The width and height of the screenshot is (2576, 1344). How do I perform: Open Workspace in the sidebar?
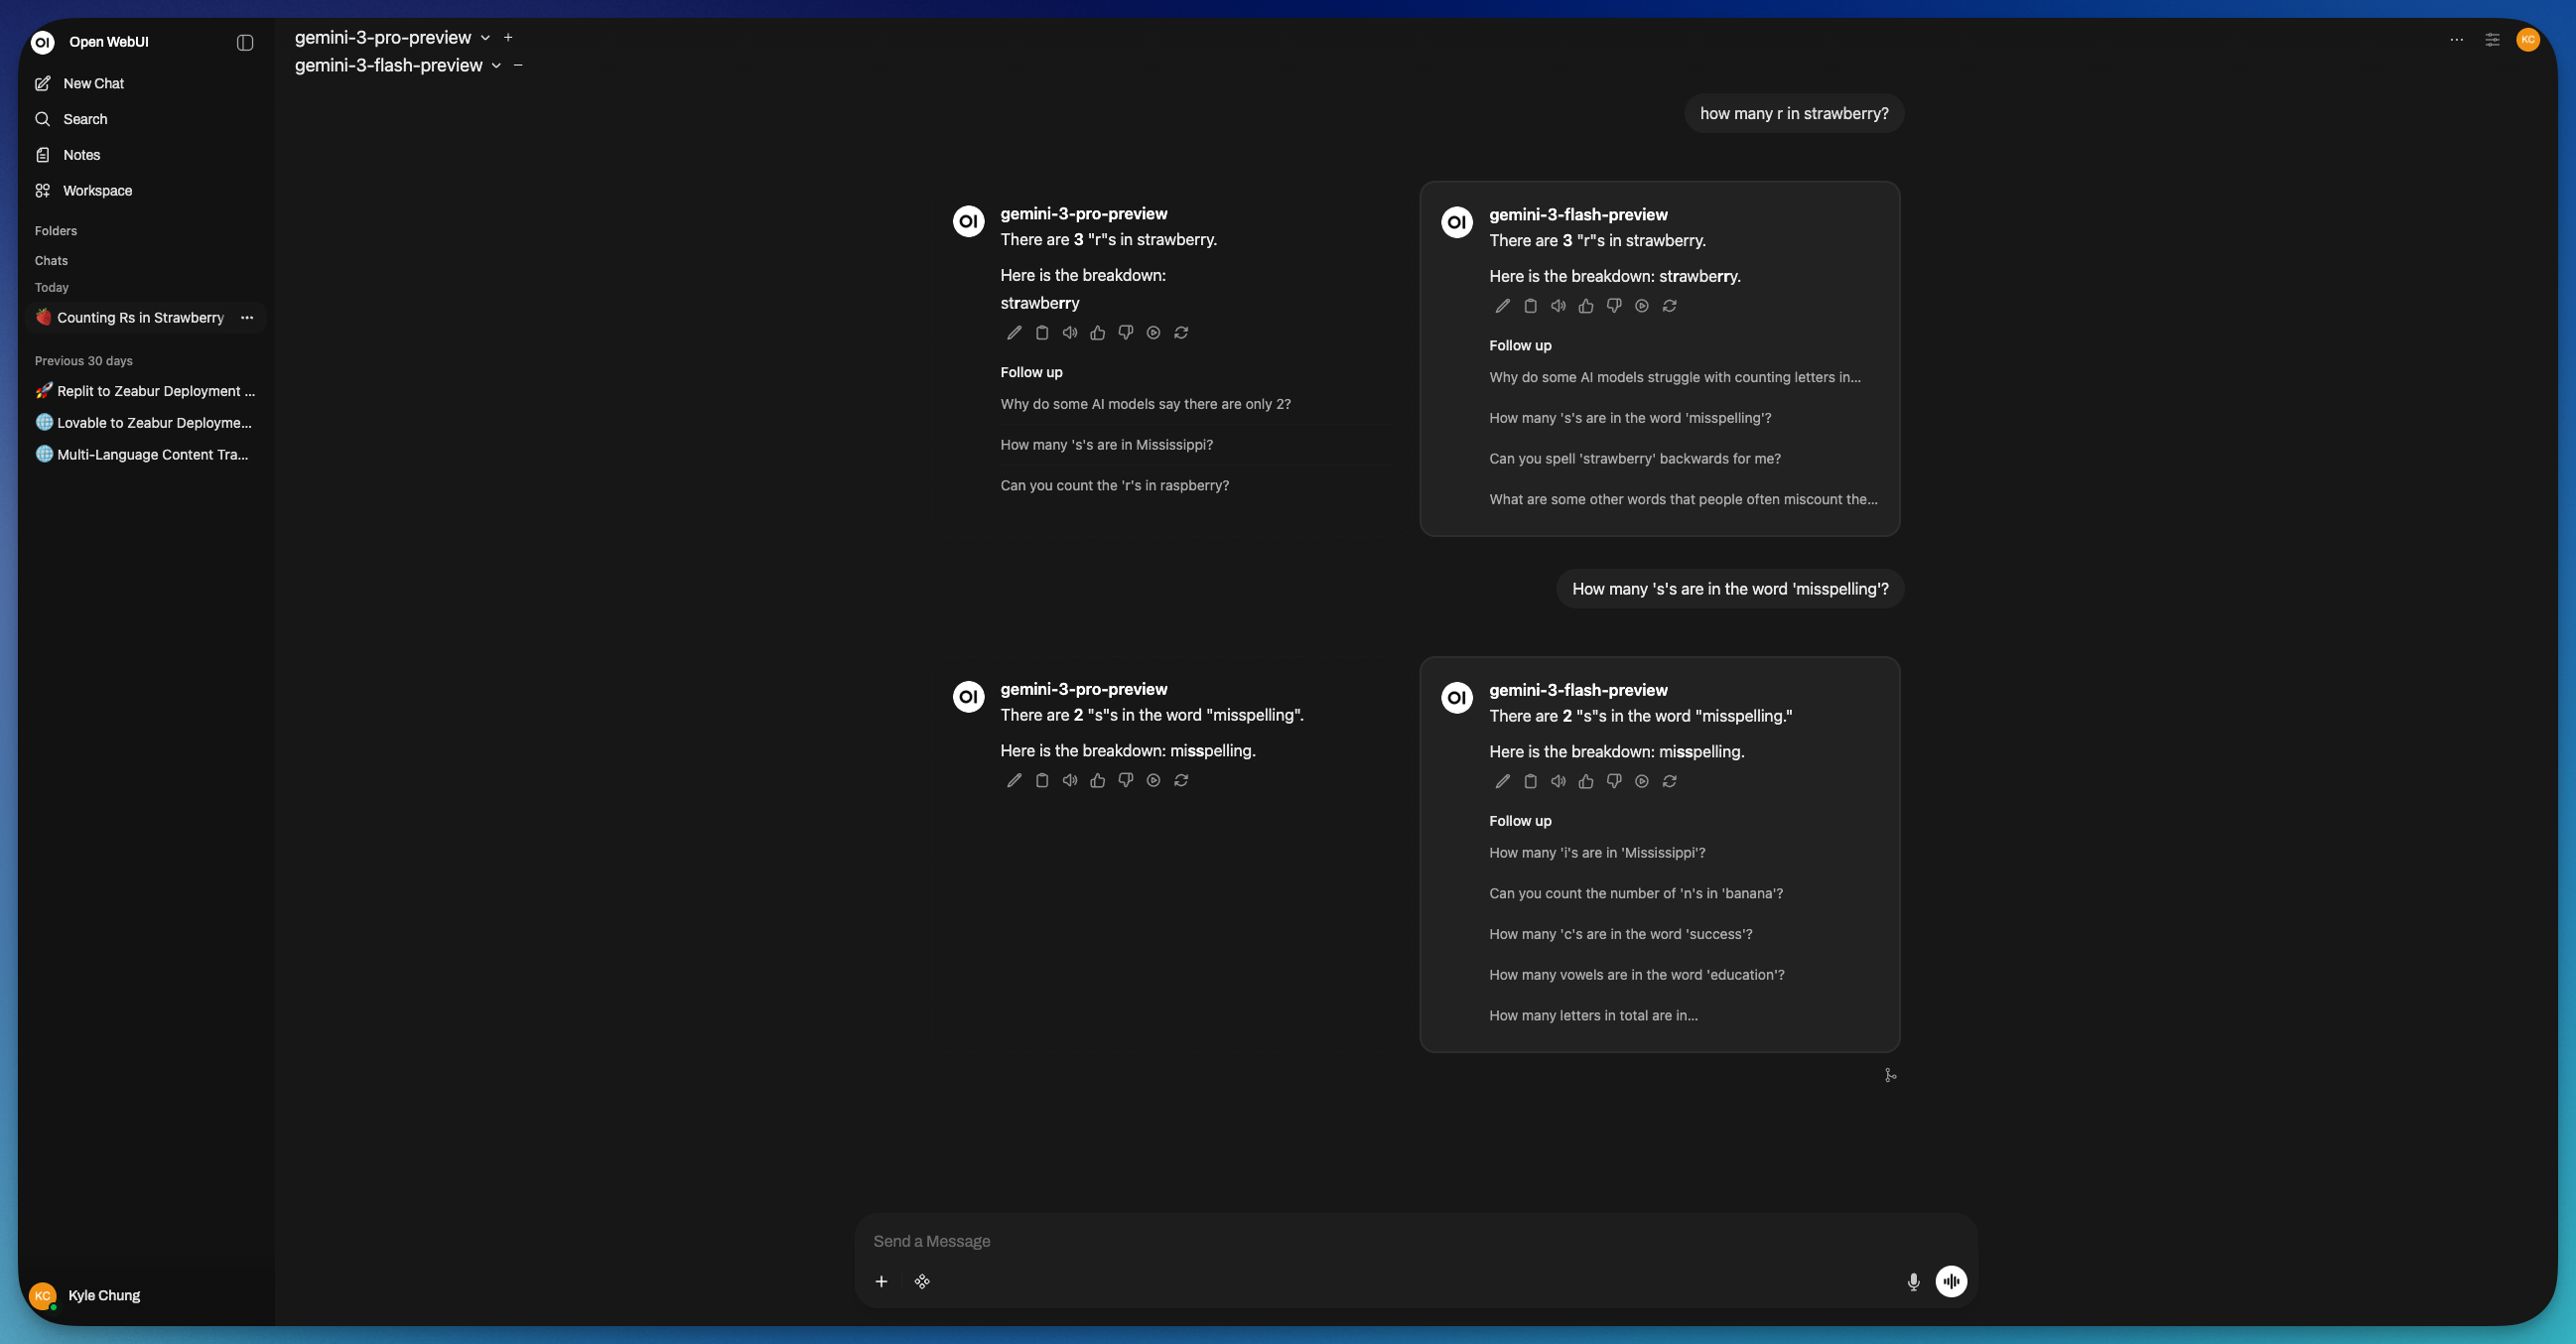point(97,191)
